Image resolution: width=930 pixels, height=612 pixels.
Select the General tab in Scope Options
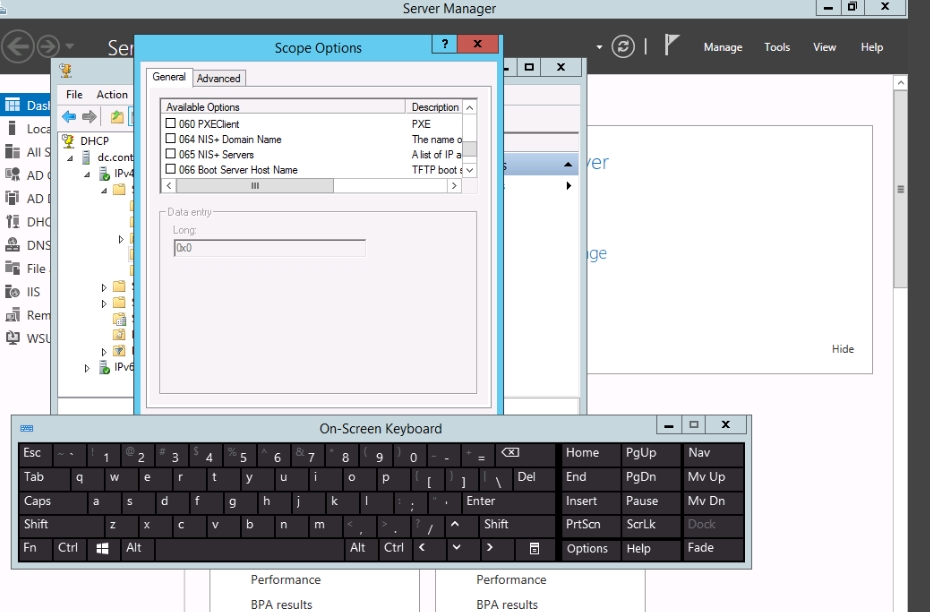[169, 77]
